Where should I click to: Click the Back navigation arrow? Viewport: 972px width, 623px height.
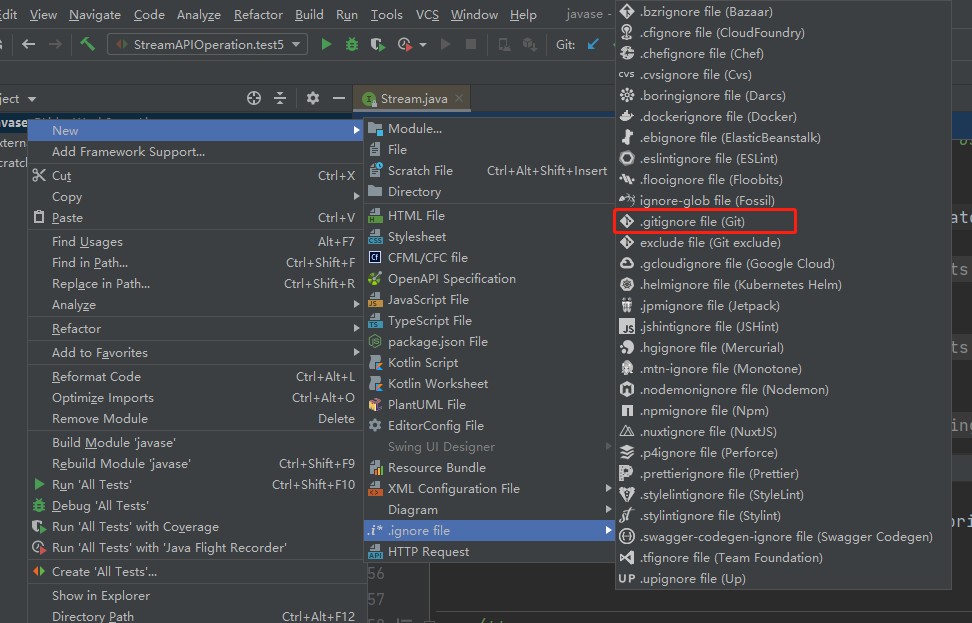tap(29, 44)
